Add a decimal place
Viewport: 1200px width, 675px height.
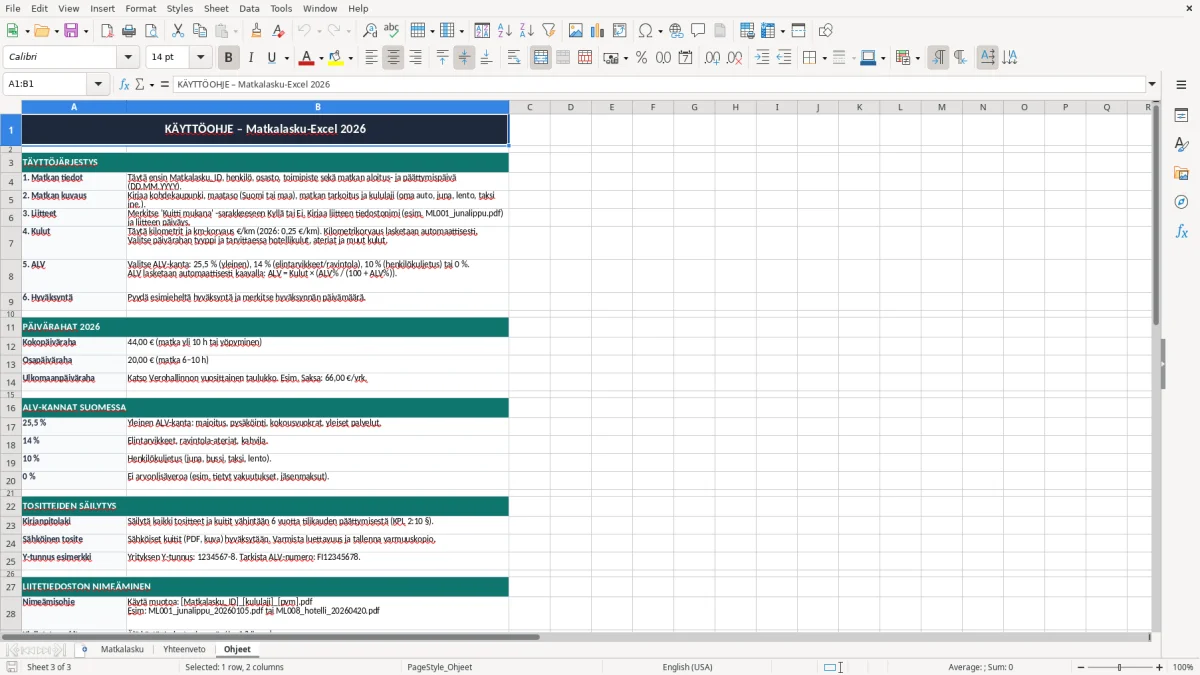pos(713,58)
